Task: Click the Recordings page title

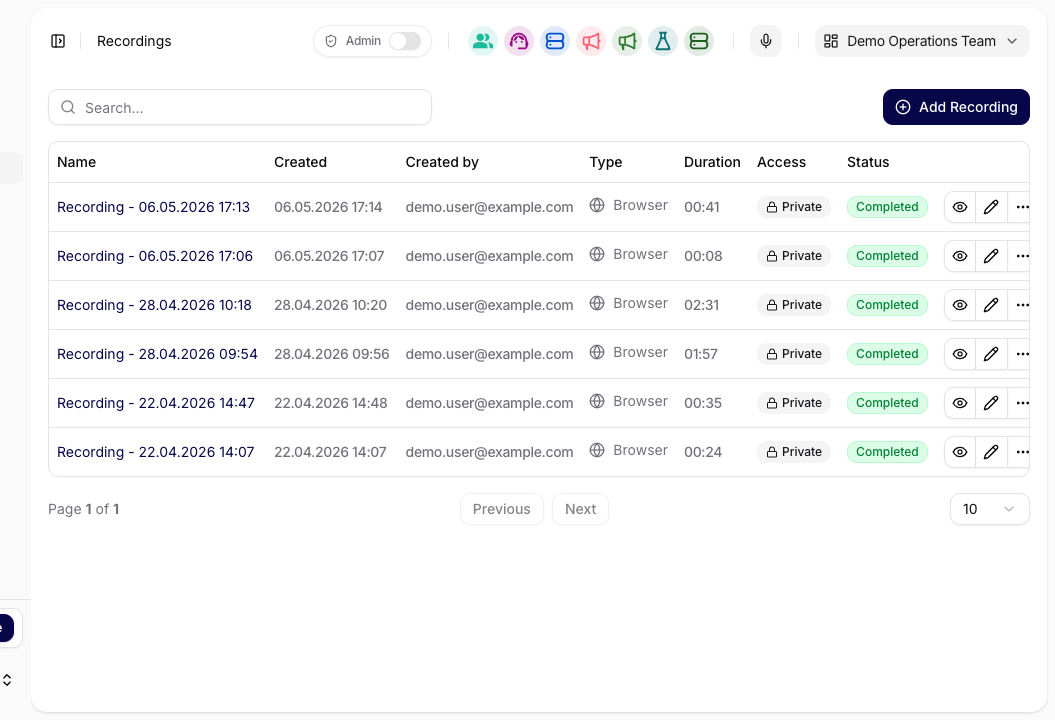Action: pos(134,41)
